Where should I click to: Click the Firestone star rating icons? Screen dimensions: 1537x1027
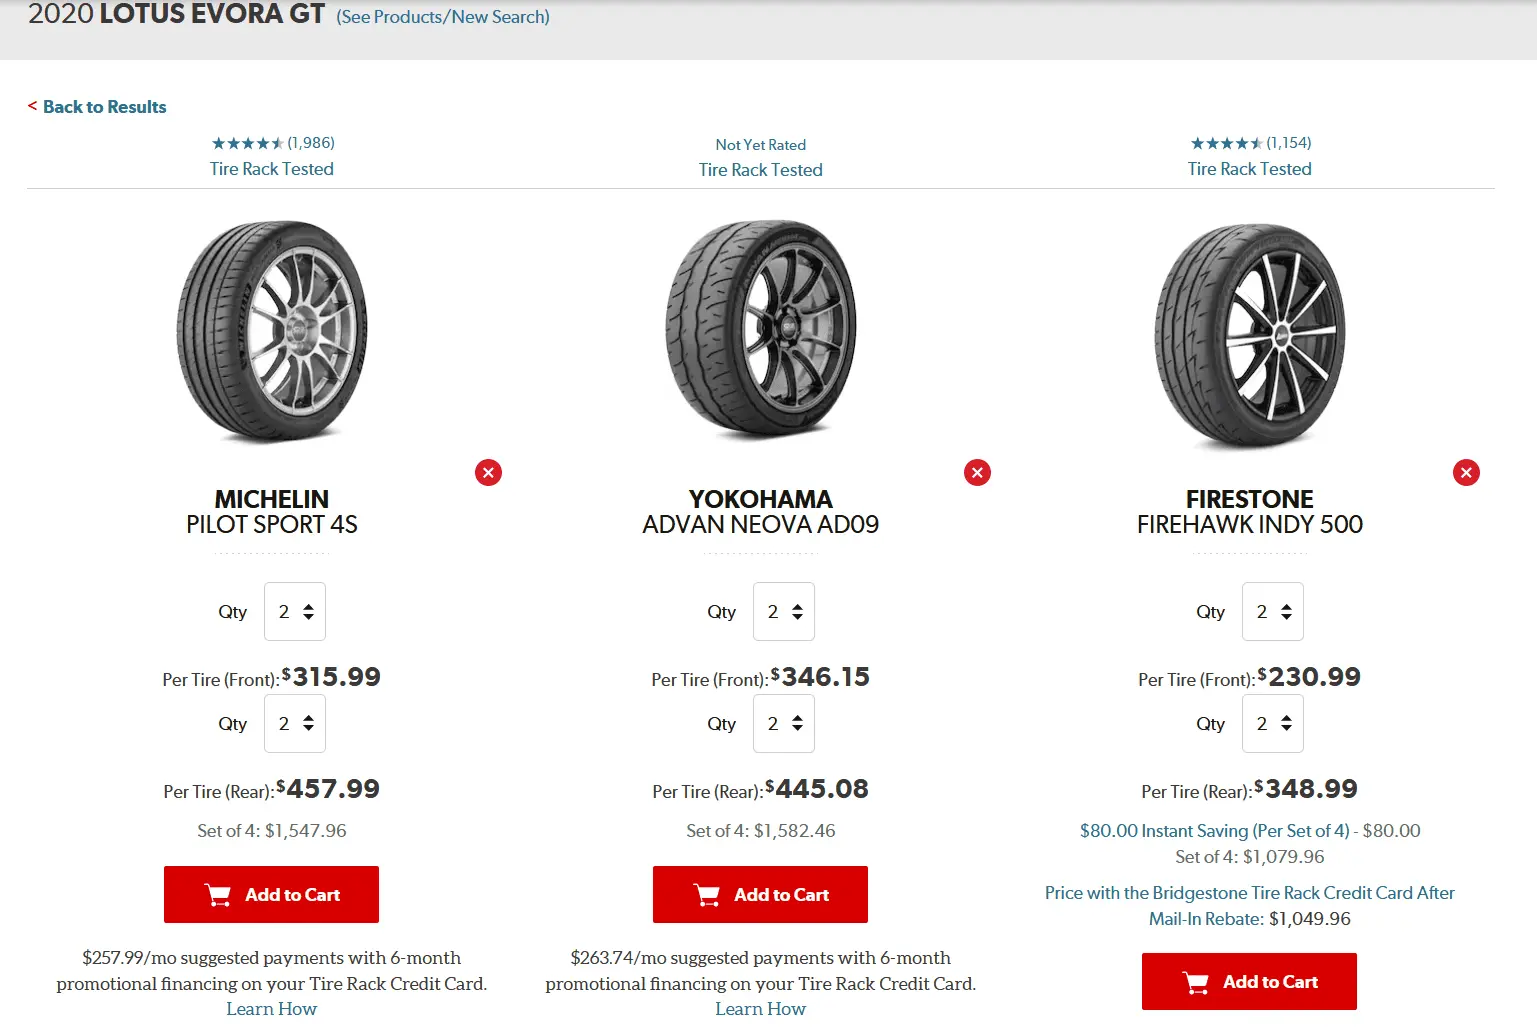pyautogui.click(x=1226, y=143)
